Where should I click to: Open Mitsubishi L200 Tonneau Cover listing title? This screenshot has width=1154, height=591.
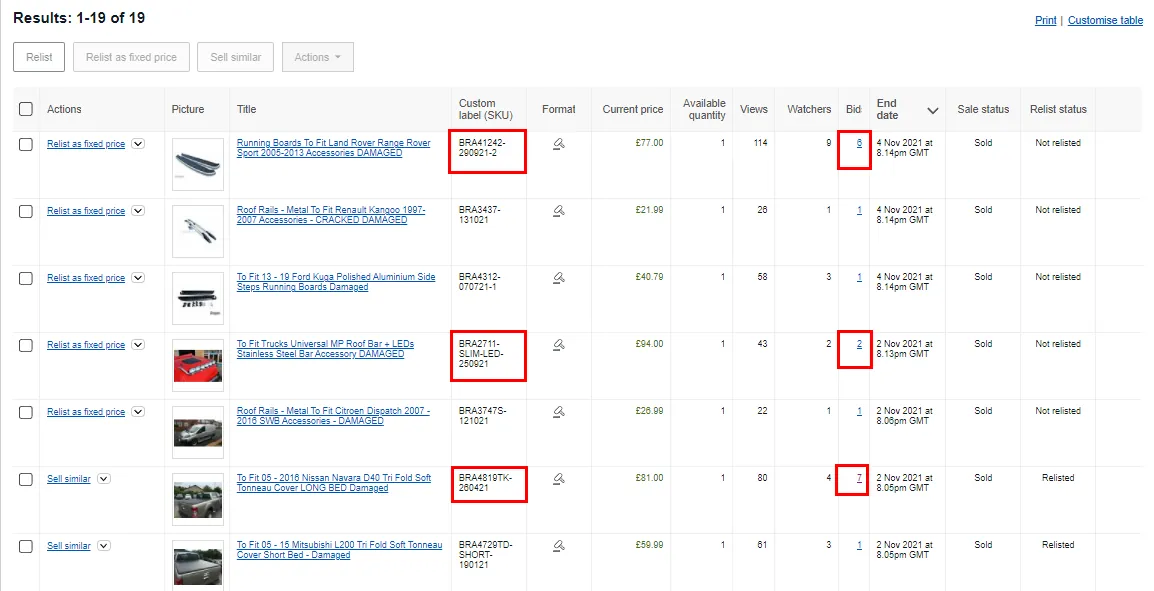click(339, 550)
